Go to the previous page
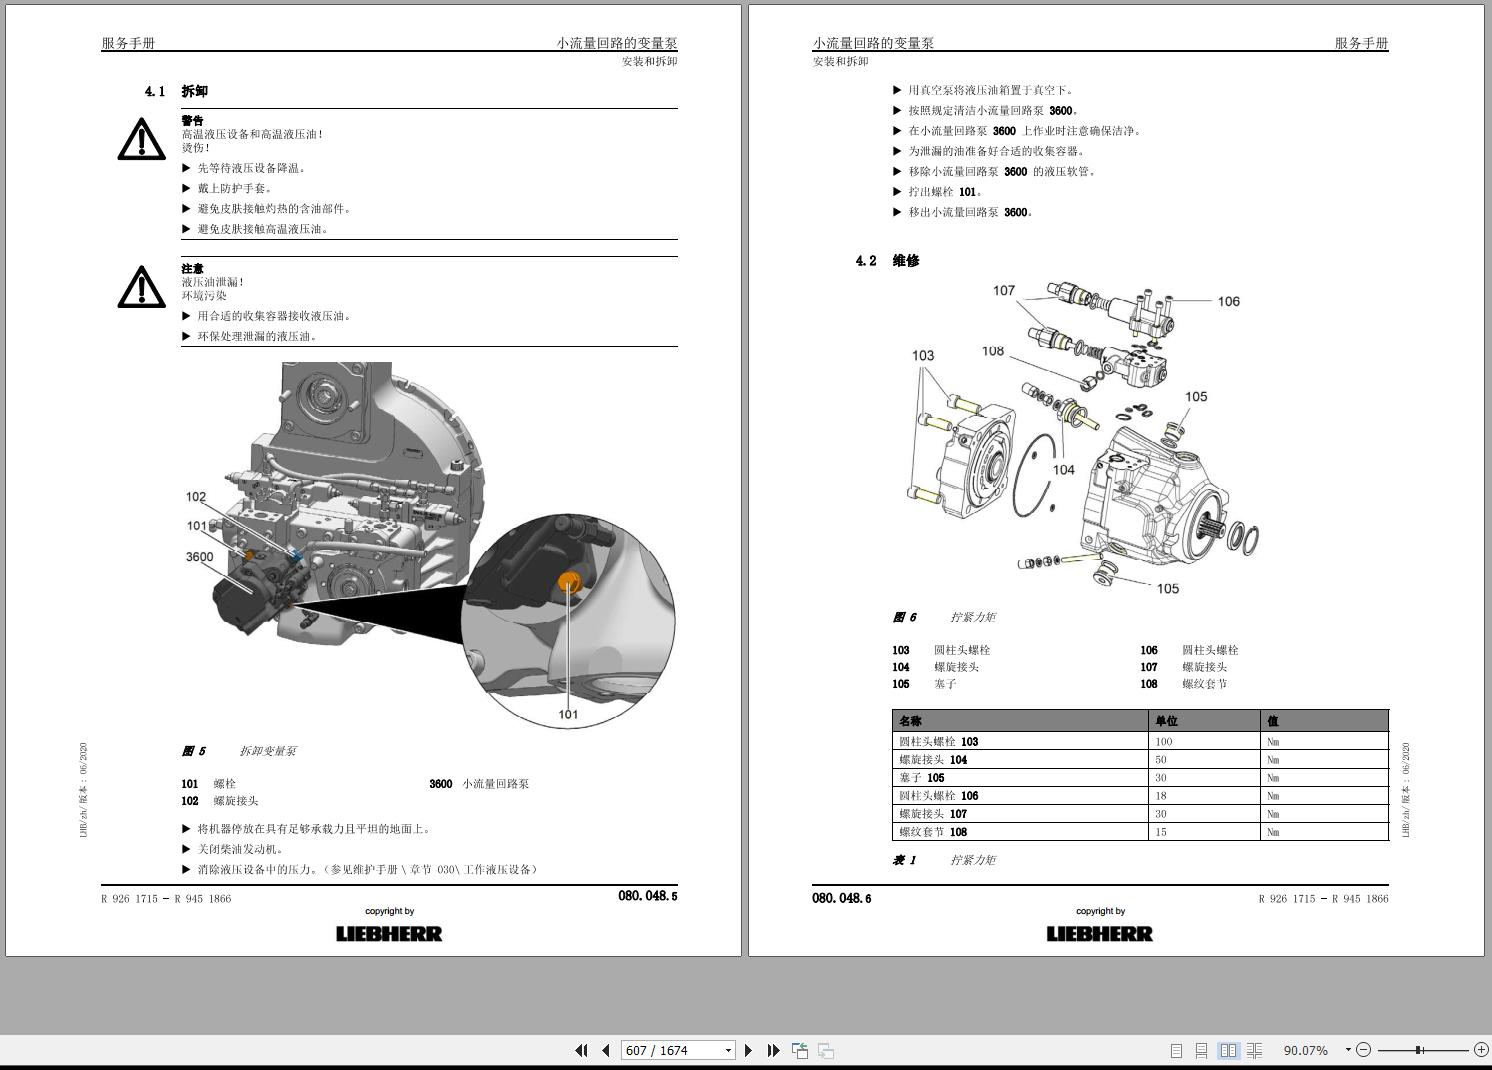1492x1070 pixels. point(606,1050)
